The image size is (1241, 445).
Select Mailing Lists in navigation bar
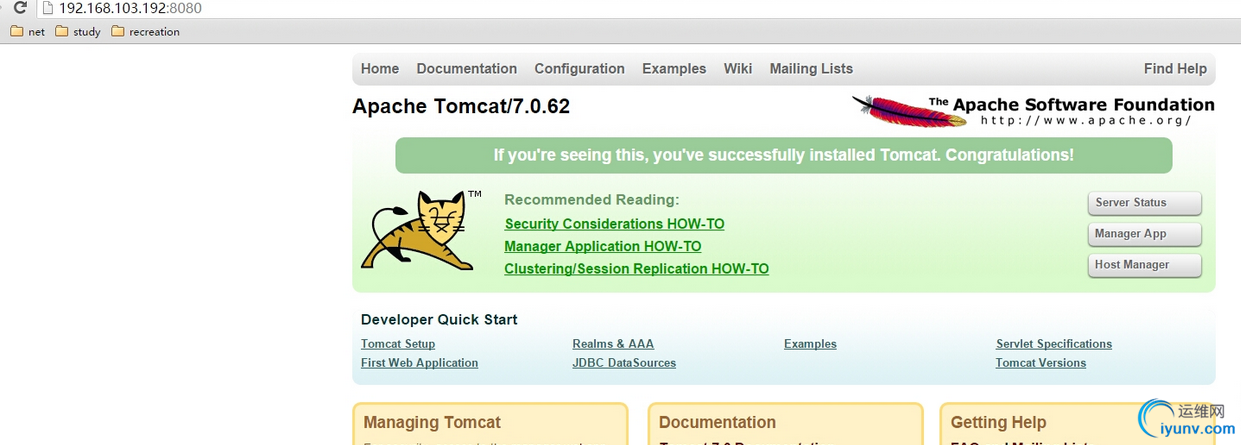point(811,69)
